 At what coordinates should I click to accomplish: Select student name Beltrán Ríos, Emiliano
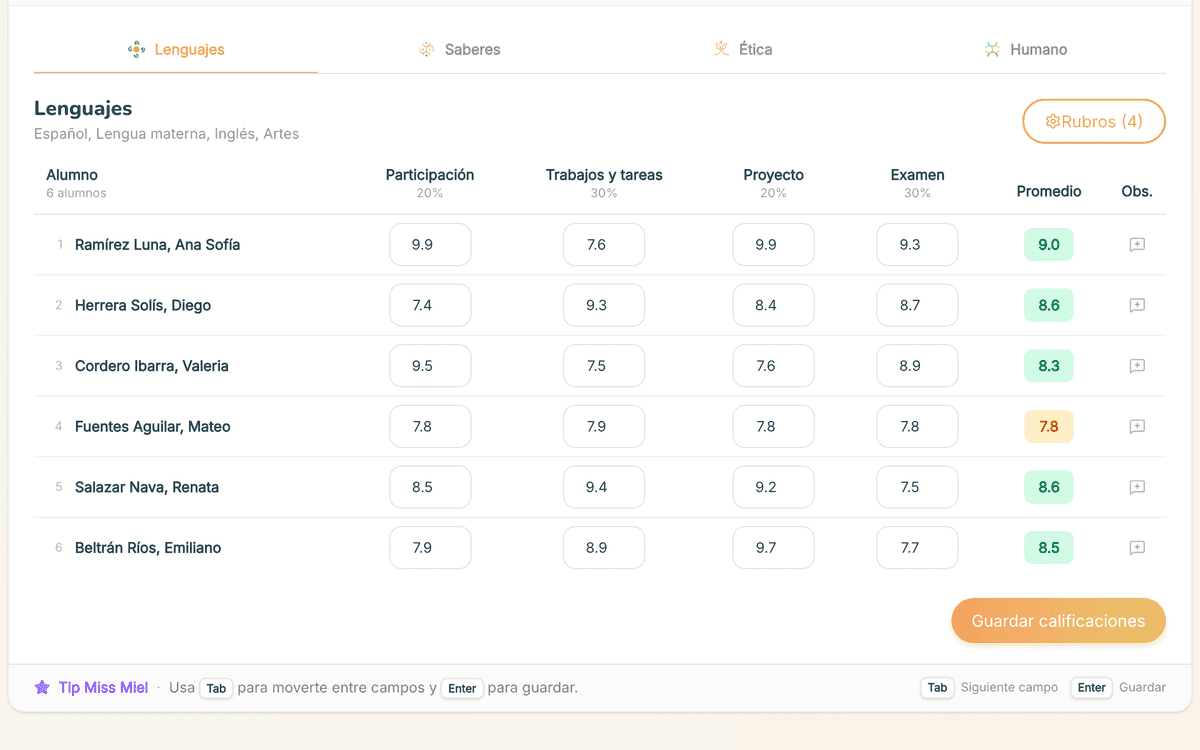[x=148, y=548]
